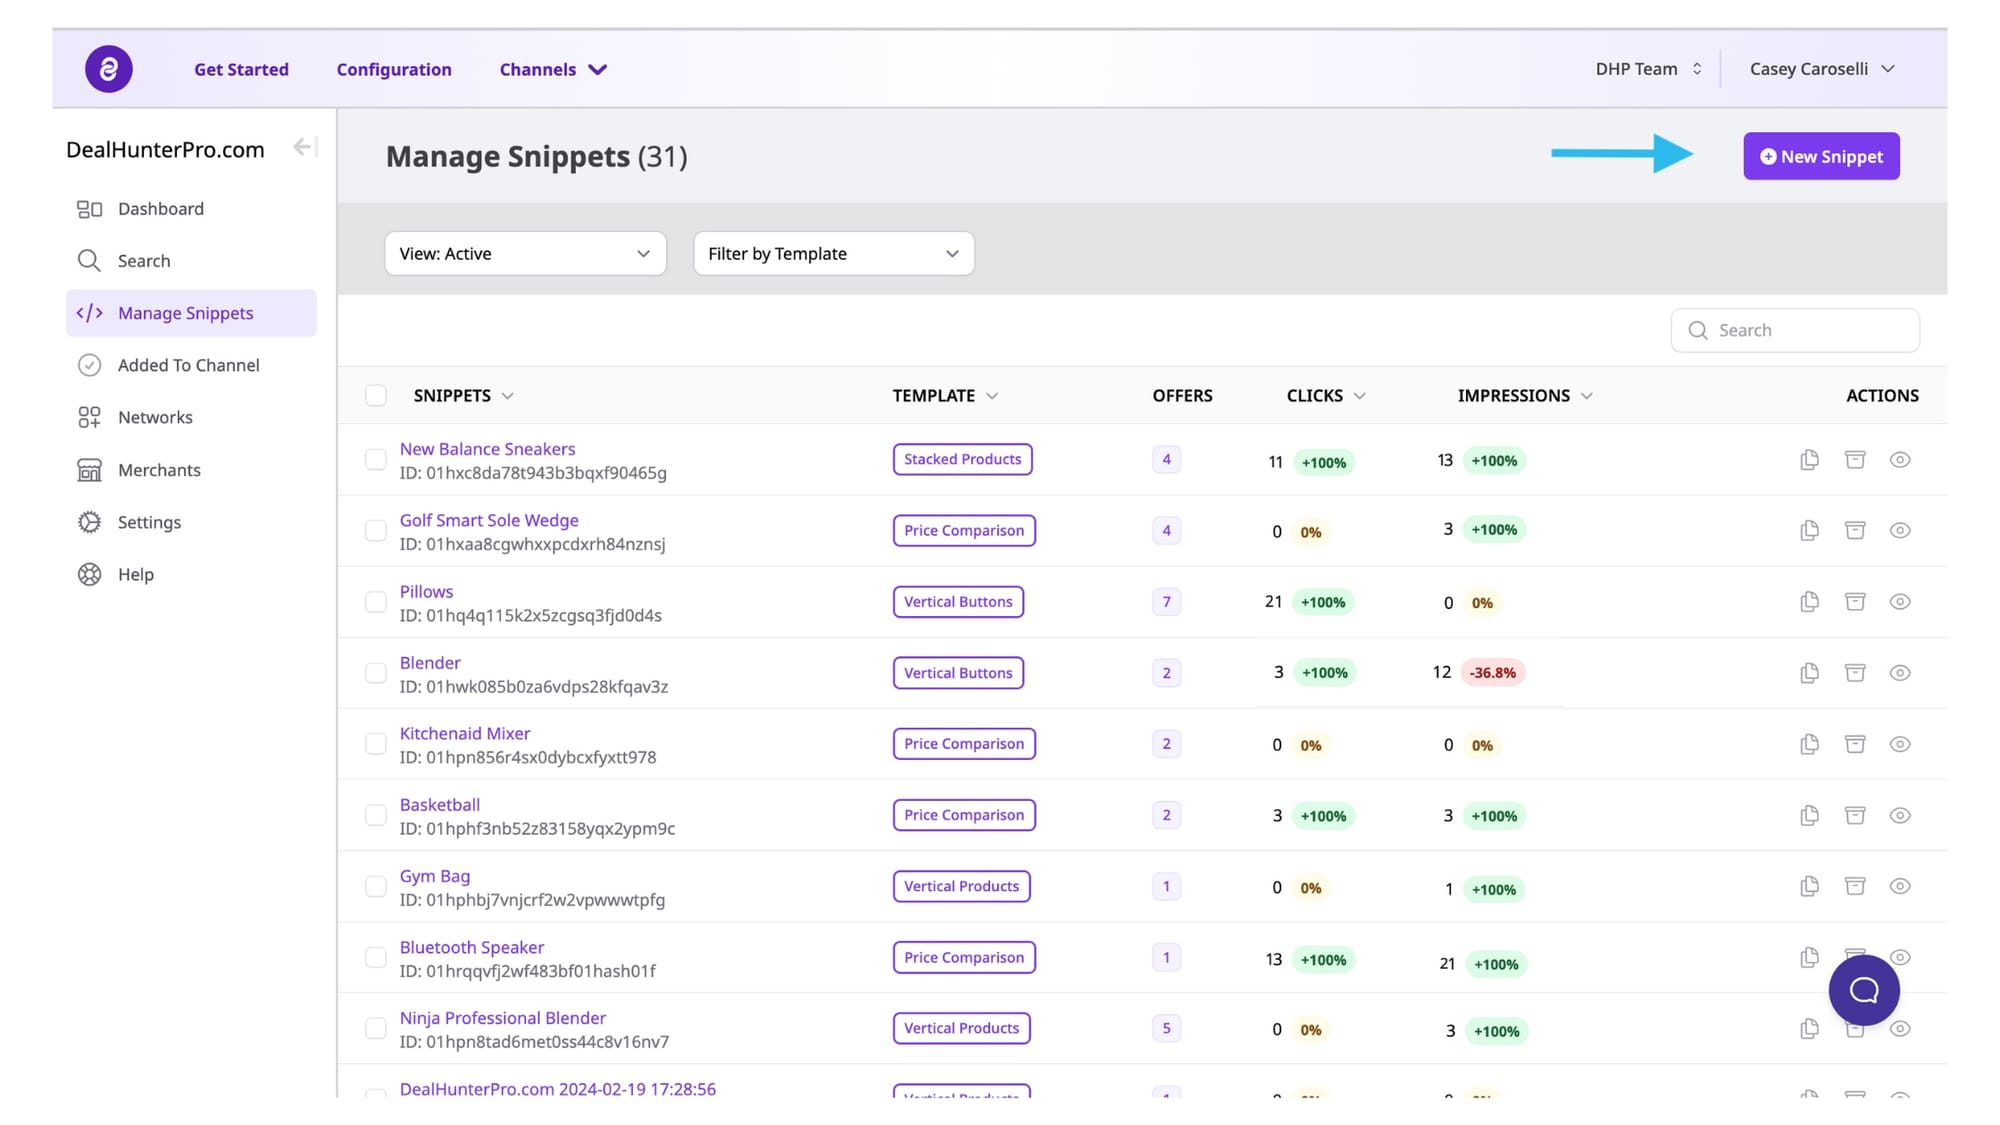This screenshot has height=1125, width=2000.
Task: Go to Configuration in the top navigation
Action: (394, 69)
